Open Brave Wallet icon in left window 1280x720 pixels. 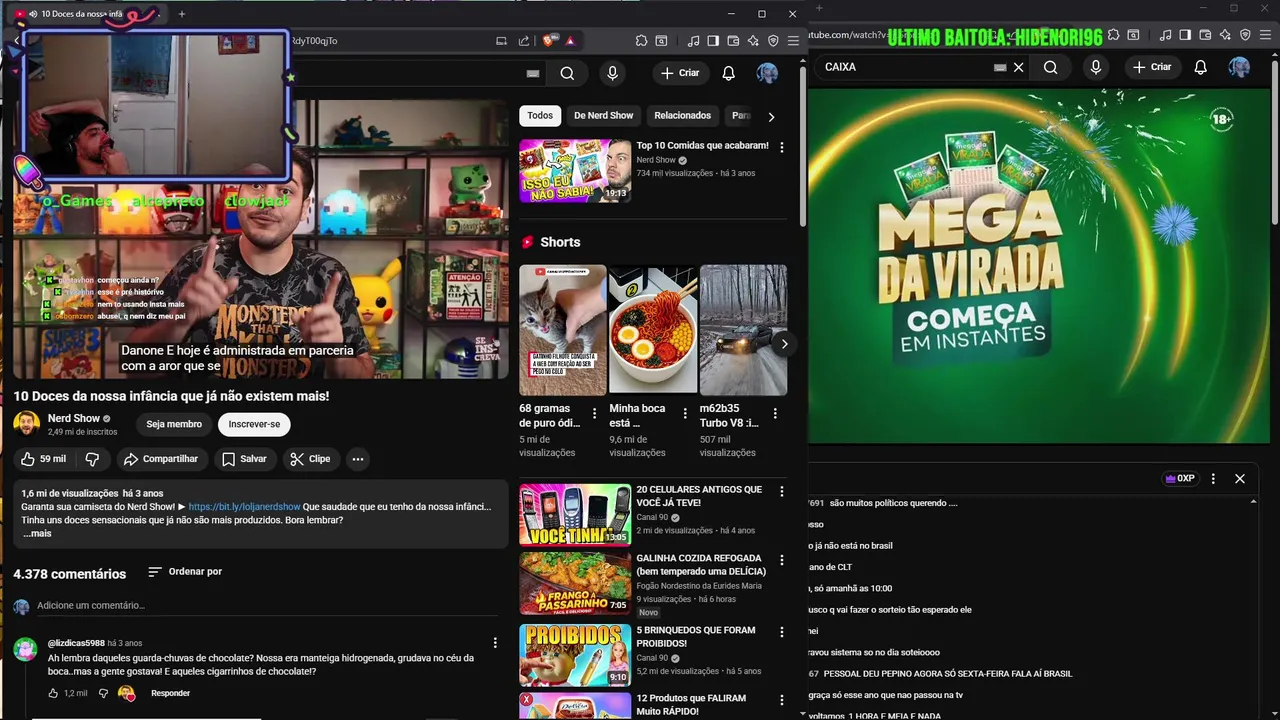point(733,41)
